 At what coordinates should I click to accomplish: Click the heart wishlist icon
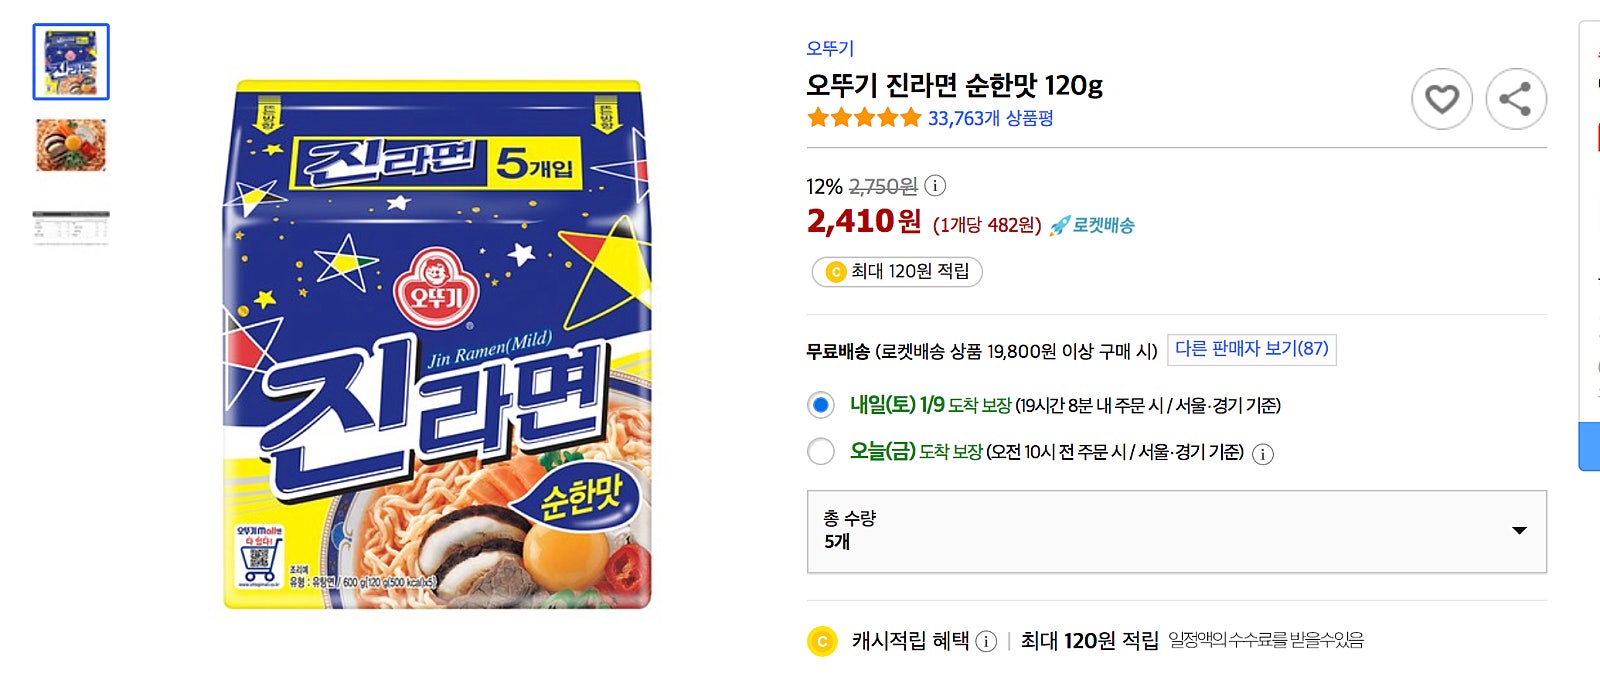(1441, 99)
